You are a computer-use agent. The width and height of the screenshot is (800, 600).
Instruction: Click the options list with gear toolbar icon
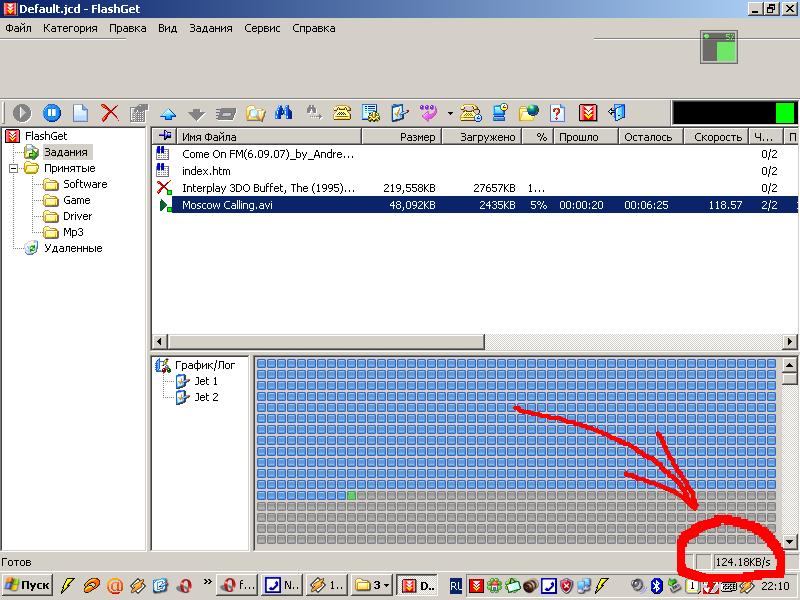371,113
